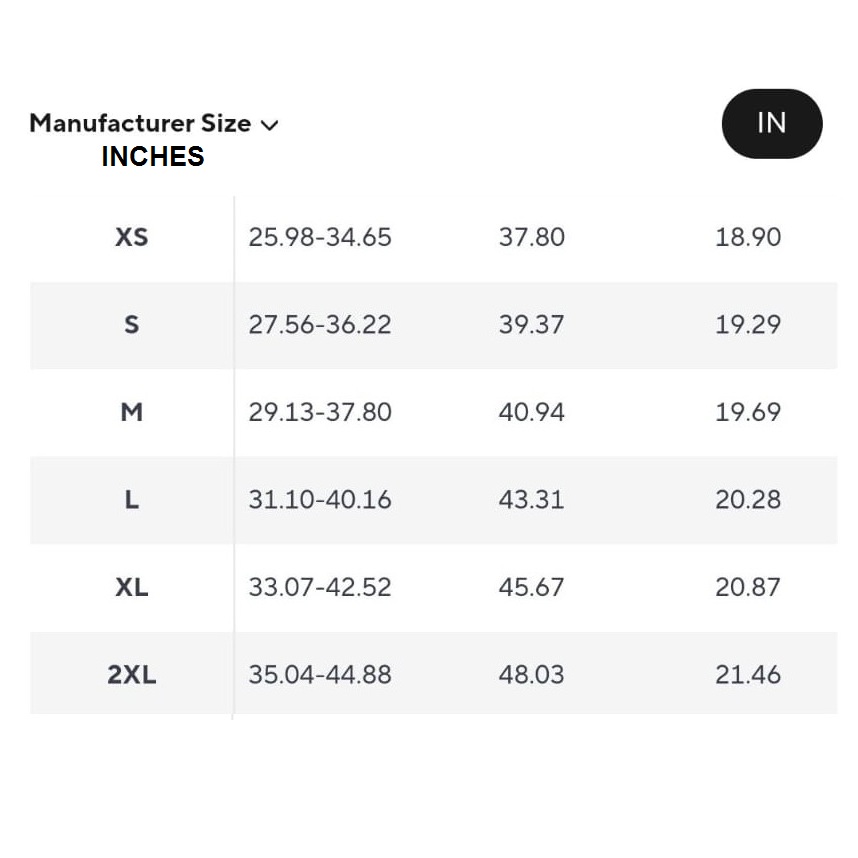858x858 pixels.
Task: Click the 27.56-36.22 range cell
Action: (320, 325)
